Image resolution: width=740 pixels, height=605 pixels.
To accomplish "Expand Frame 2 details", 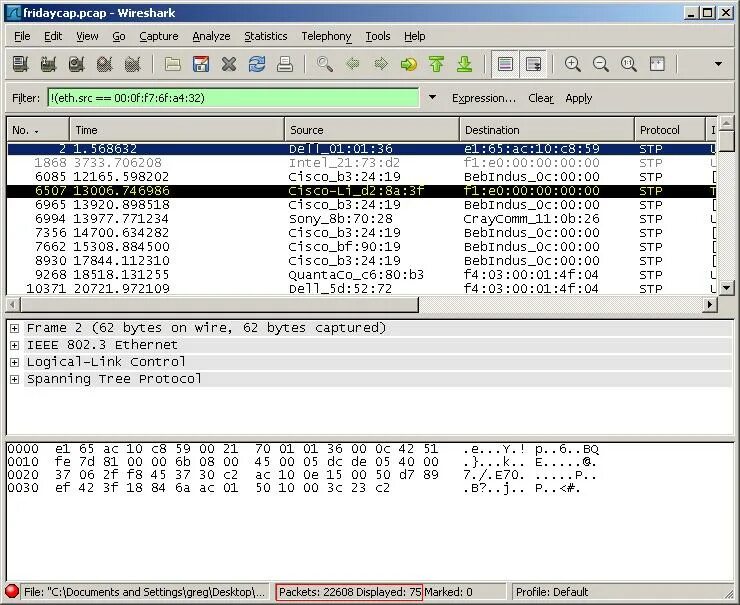I will coord(14,328).
